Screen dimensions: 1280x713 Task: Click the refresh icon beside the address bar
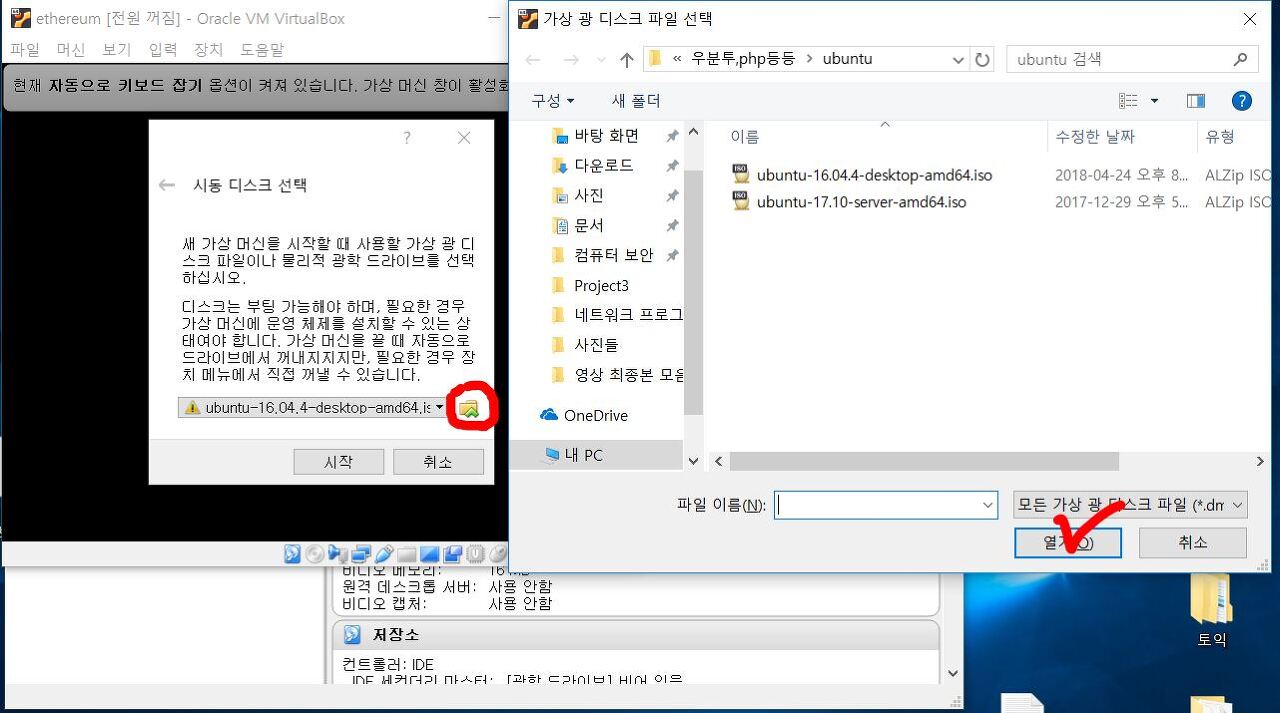(x=983, y=60)
